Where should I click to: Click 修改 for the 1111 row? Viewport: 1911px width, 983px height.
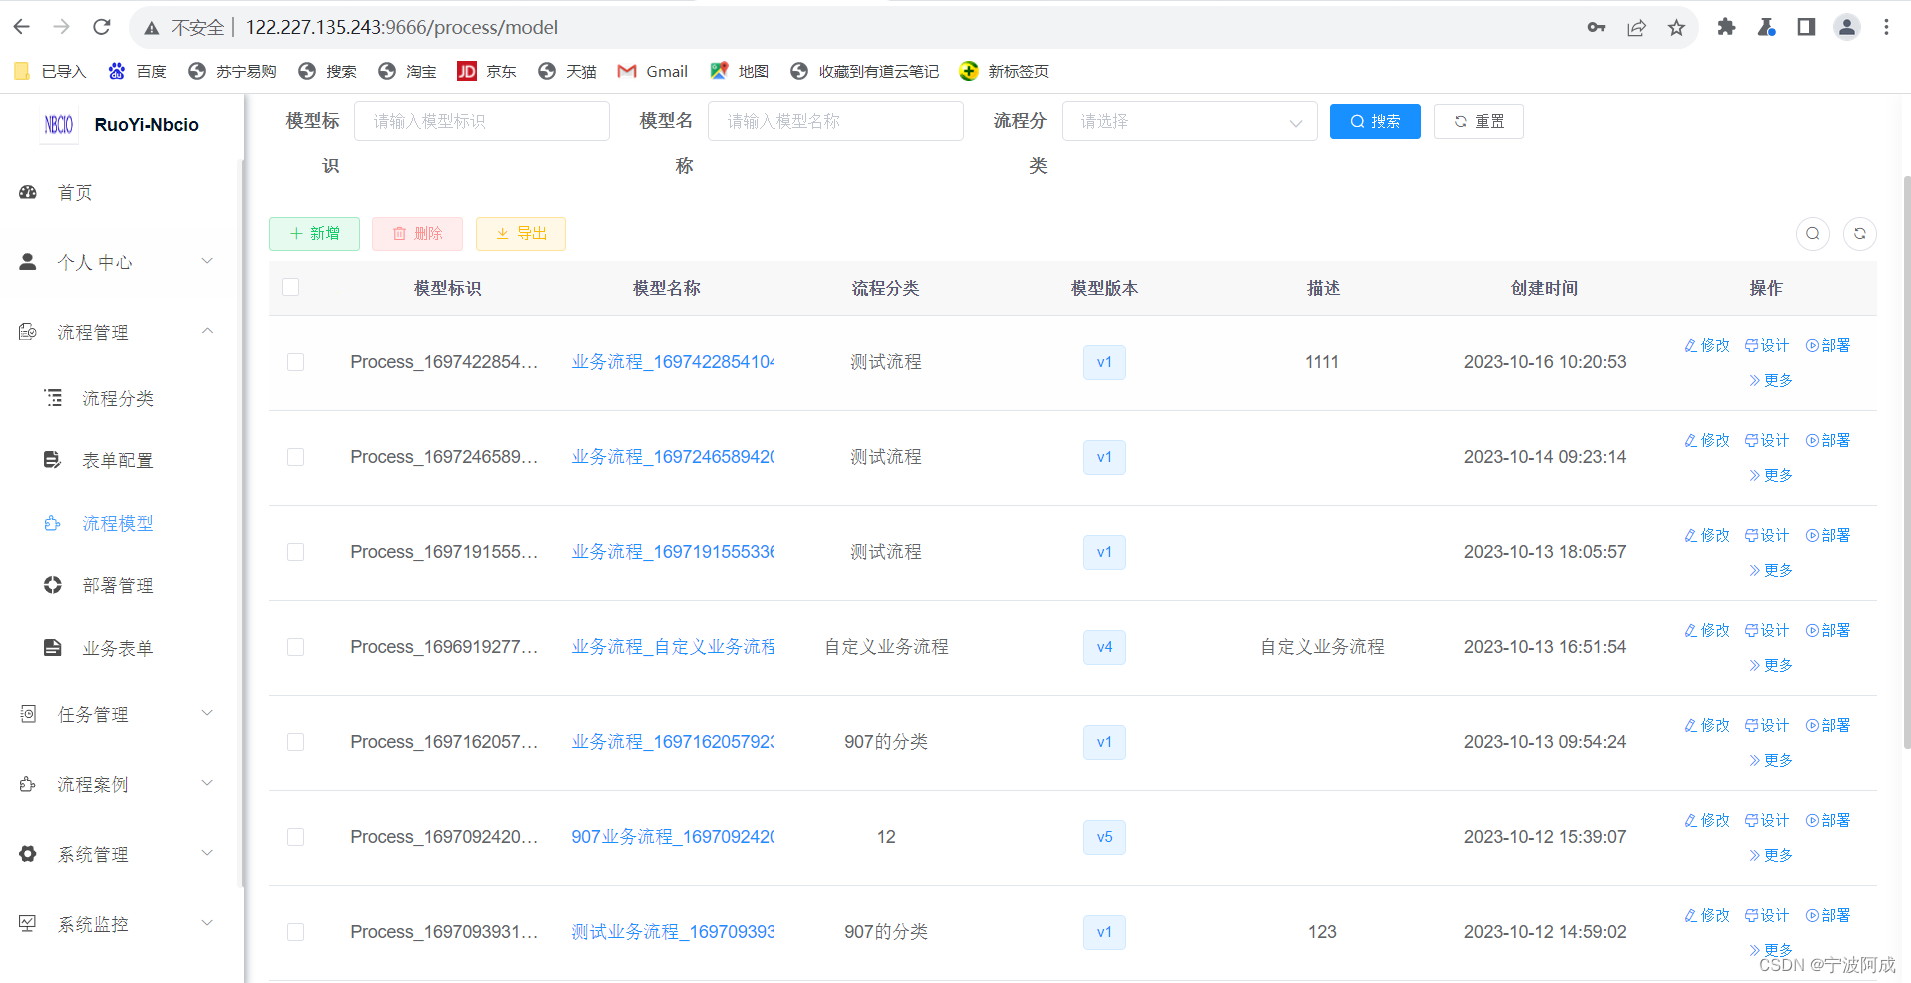coord(1707,345)
